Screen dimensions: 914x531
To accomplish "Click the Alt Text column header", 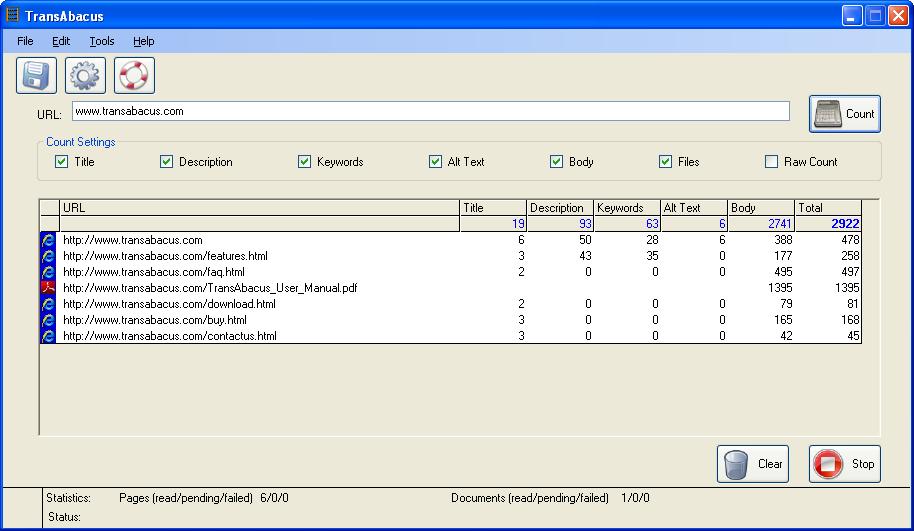I will 694,208.
